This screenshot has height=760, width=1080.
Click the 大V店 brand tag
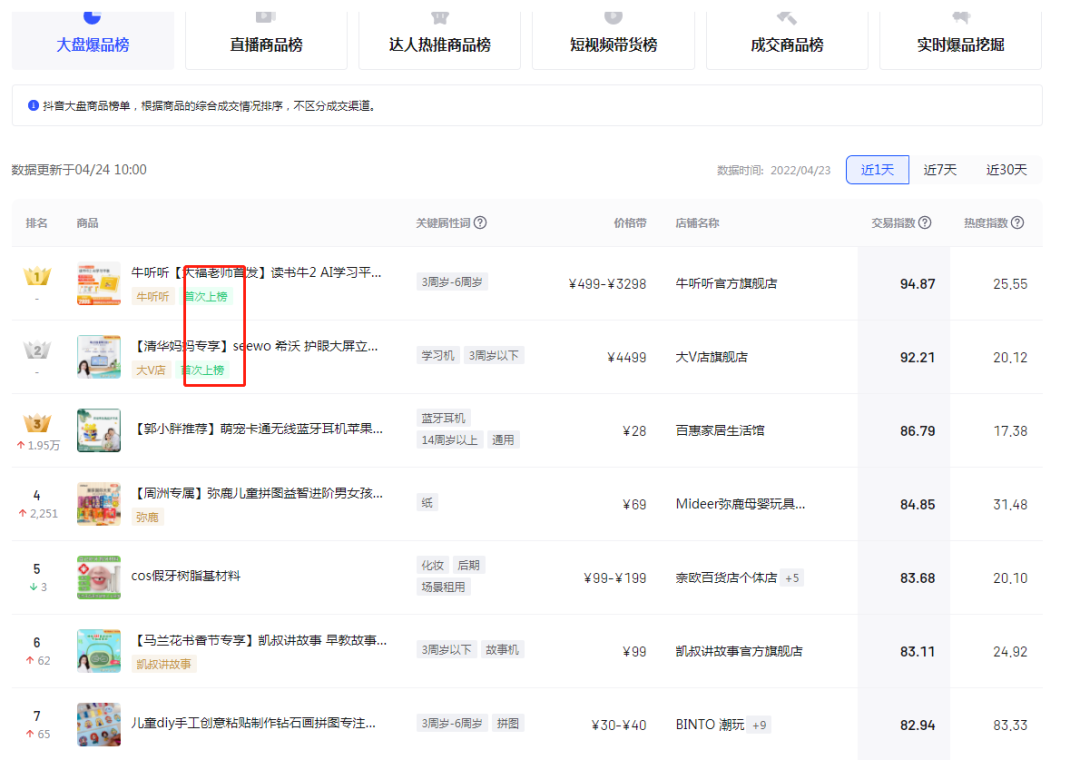pos(151,370)
